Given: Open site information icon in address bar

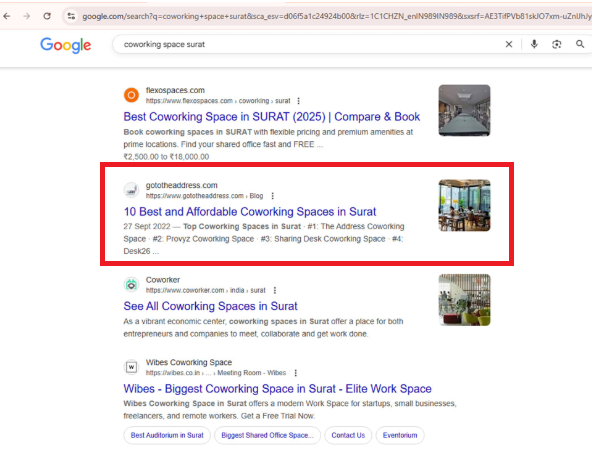Looking at the screenshot, I should tap(71, 16).
